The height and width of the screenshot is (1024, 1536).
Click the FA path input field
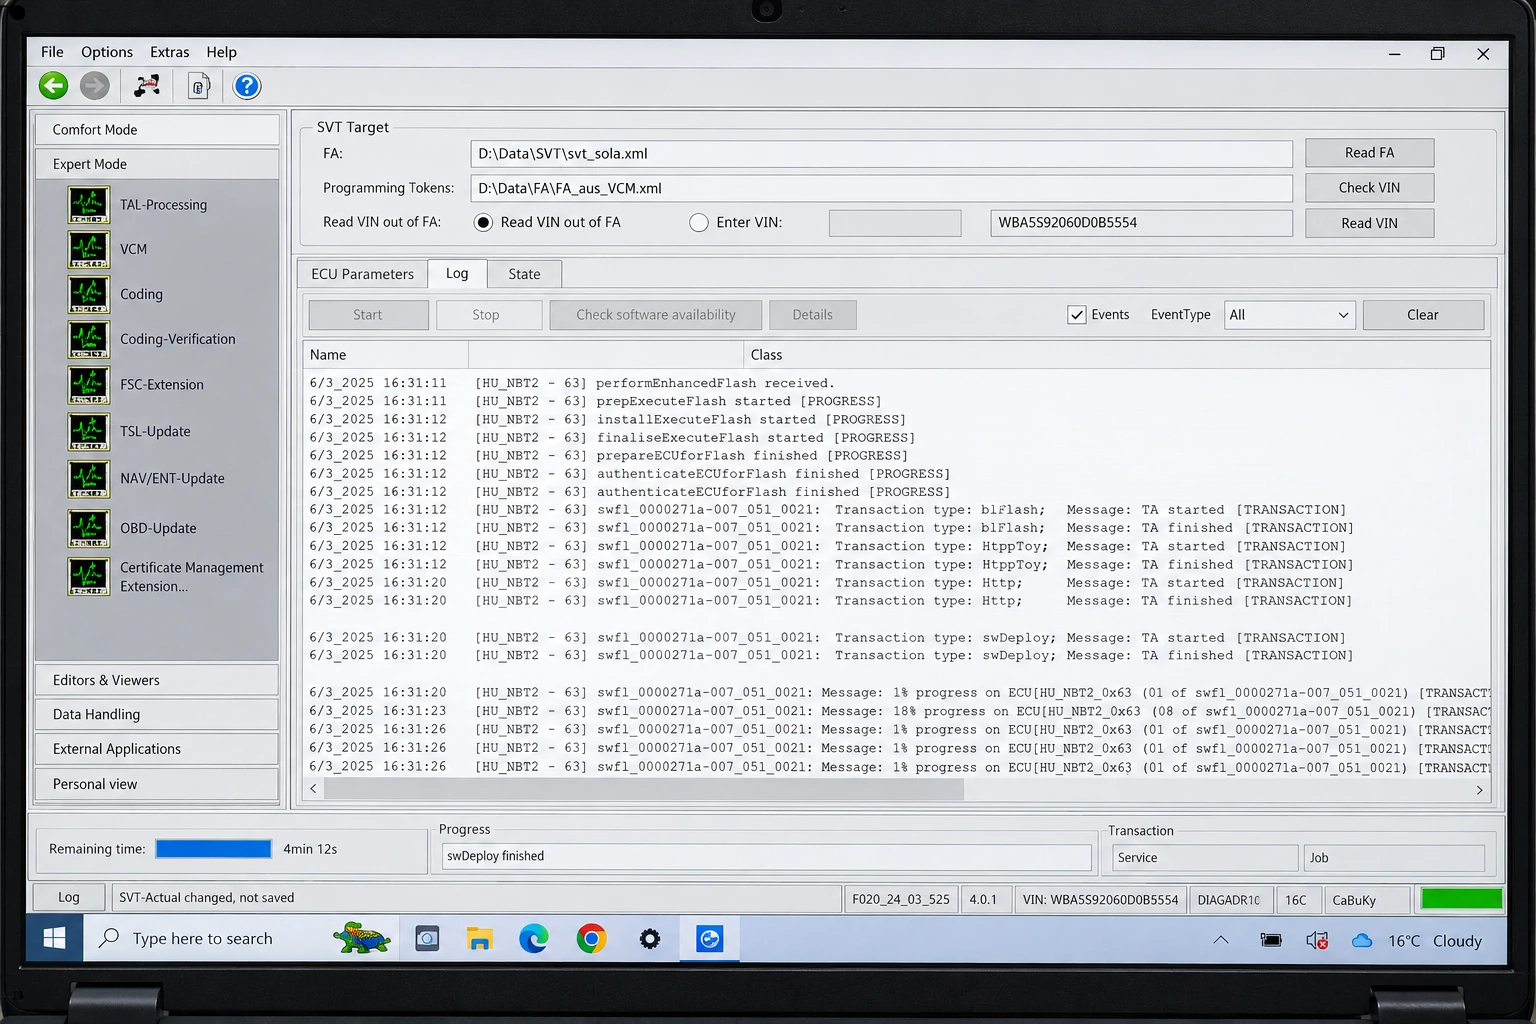point(881,154)
